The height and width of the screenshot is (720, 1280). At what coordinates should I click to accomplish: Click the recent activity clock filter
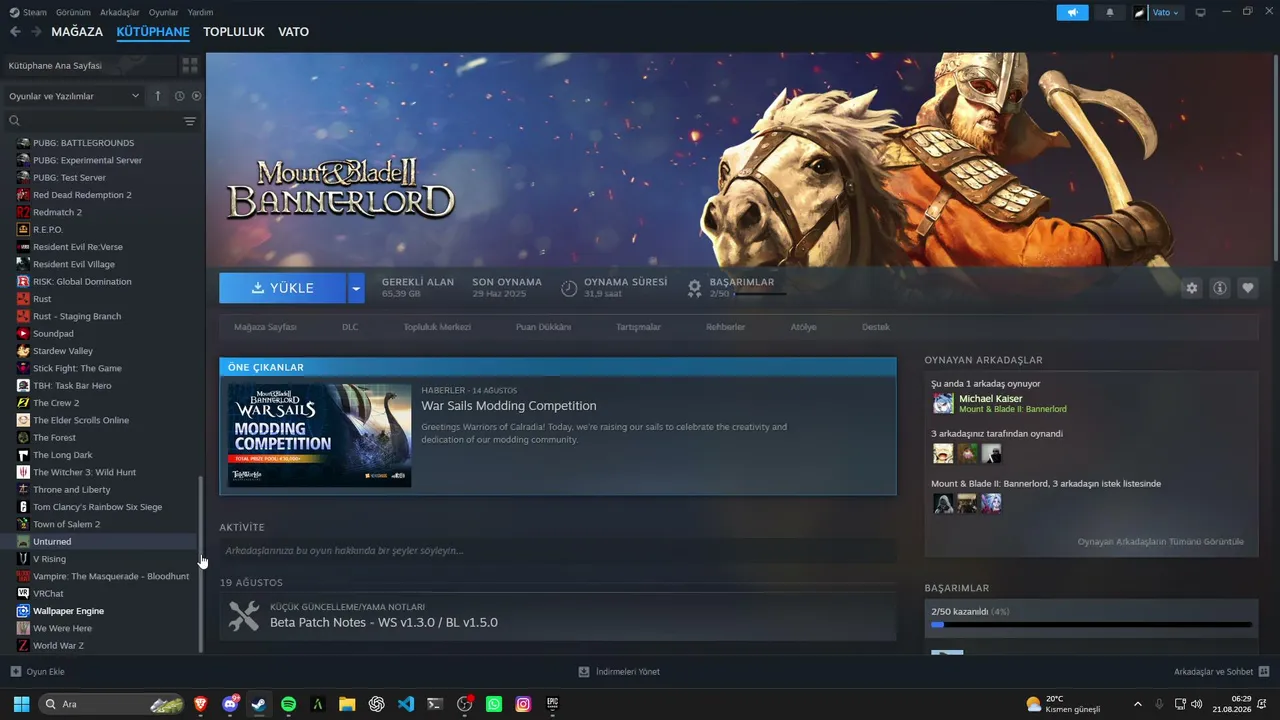point(180,96)
